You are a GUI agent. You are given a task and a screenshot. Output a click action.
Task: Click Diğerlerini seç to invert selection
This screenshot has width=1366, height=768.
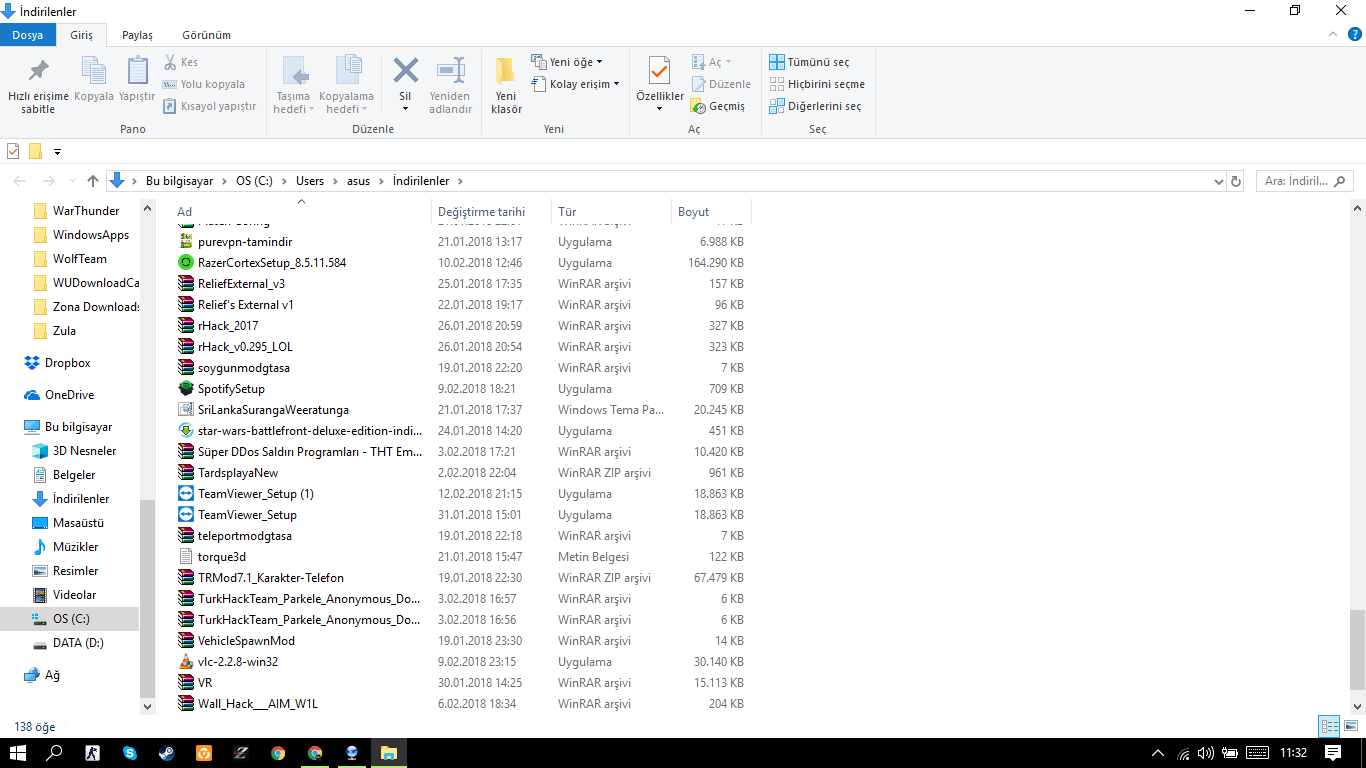point(815,106)
